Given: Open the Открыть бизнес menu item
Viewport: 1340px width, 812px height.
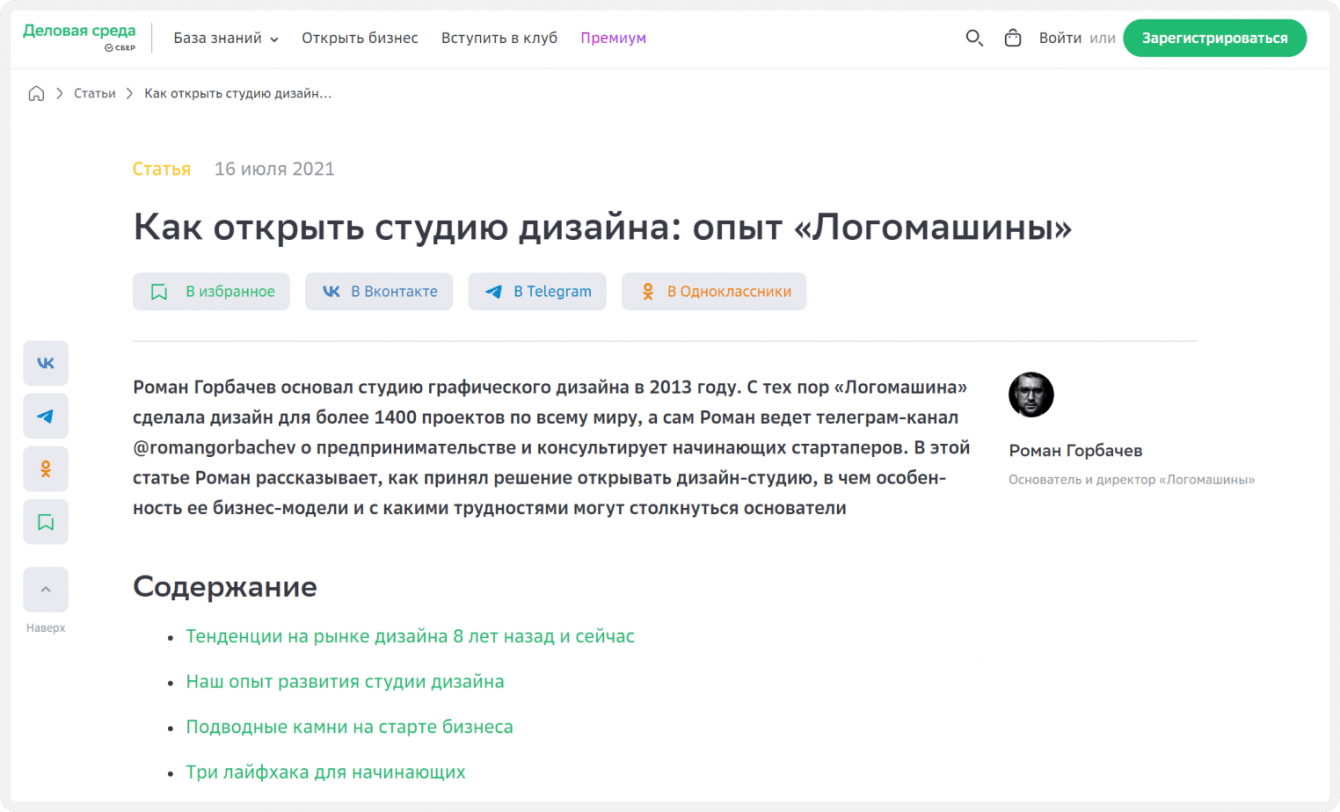Looking at the screenshot, I should (x=360, y=38).
